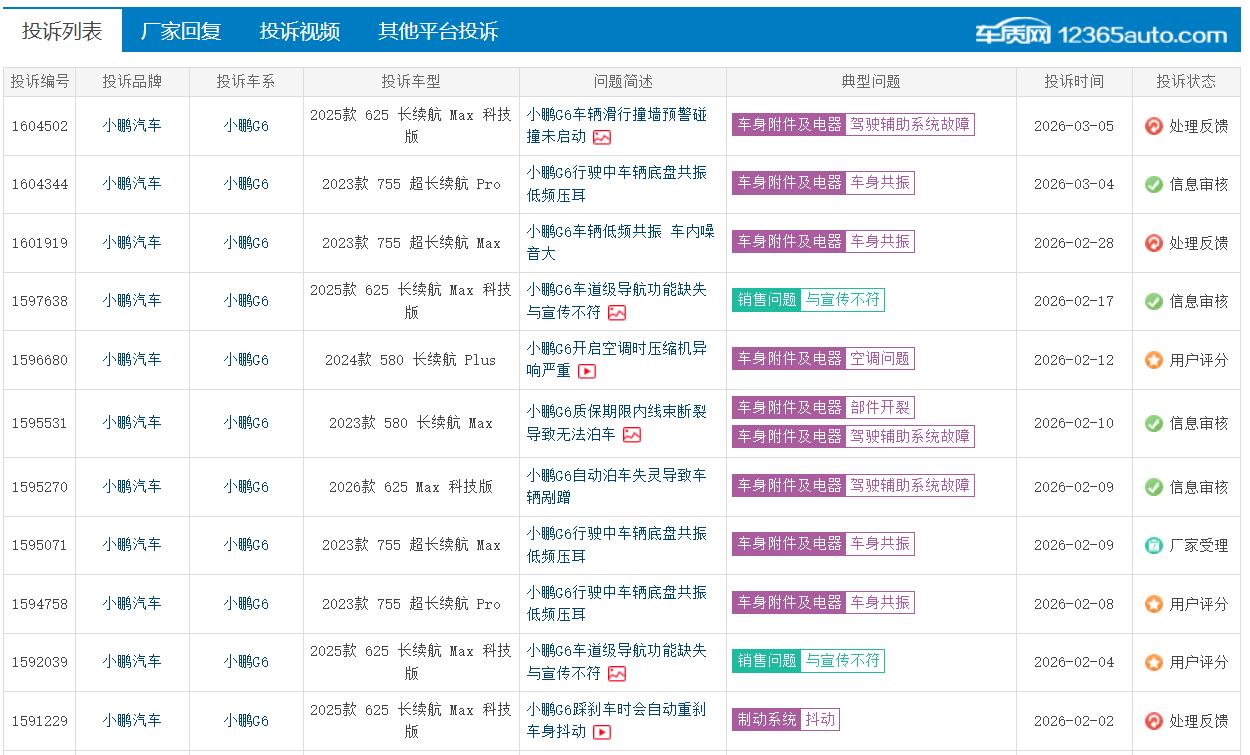Click orange 用户评分 star icon for 1596680
The width and height of the screenshot is (1250, 755).
point(1154,360)
